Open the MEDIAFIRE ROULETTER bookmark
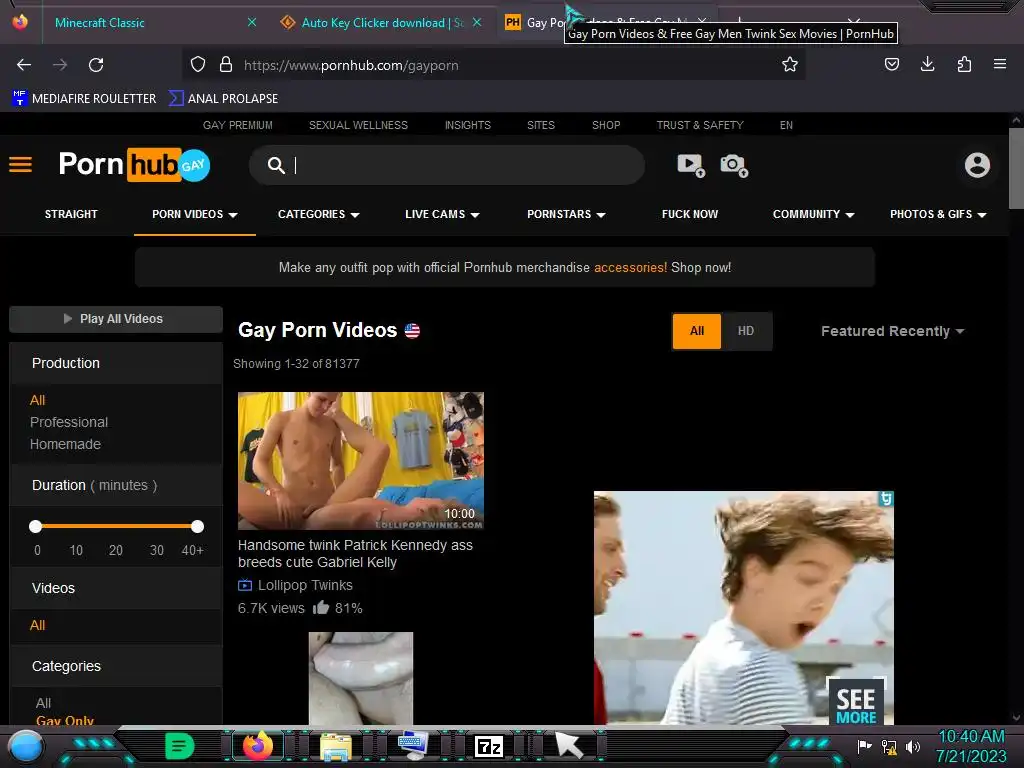Screen dimensions: 1024x768 84,99
